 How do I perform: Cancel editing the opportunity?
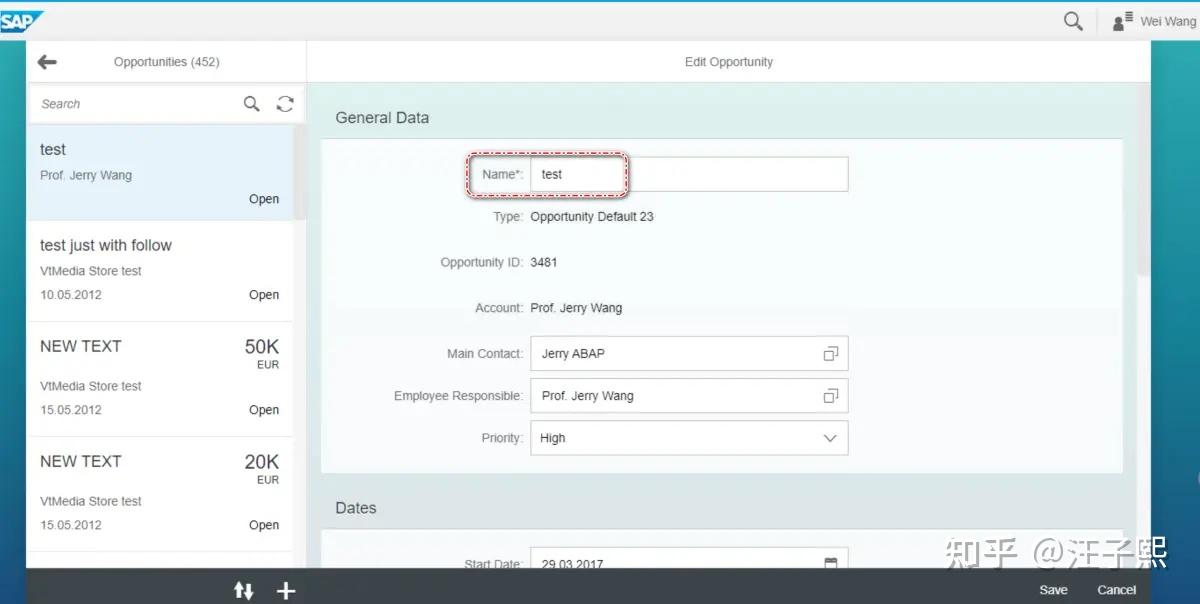point(1116,590)
